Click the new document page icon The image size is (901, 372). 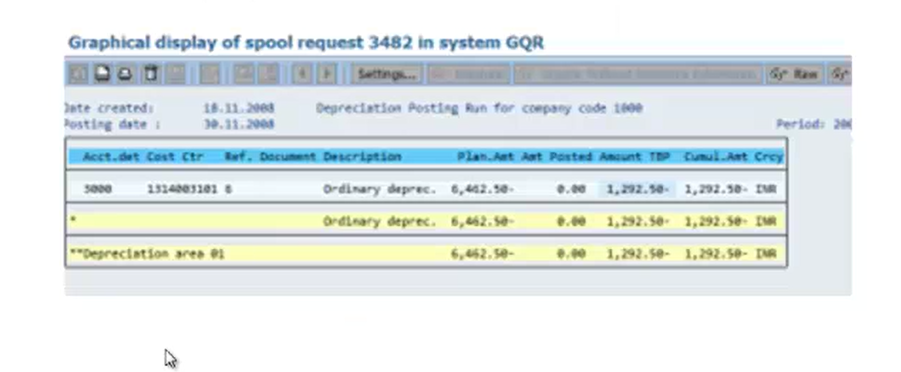pyautogui.click(x=102, y=74)
